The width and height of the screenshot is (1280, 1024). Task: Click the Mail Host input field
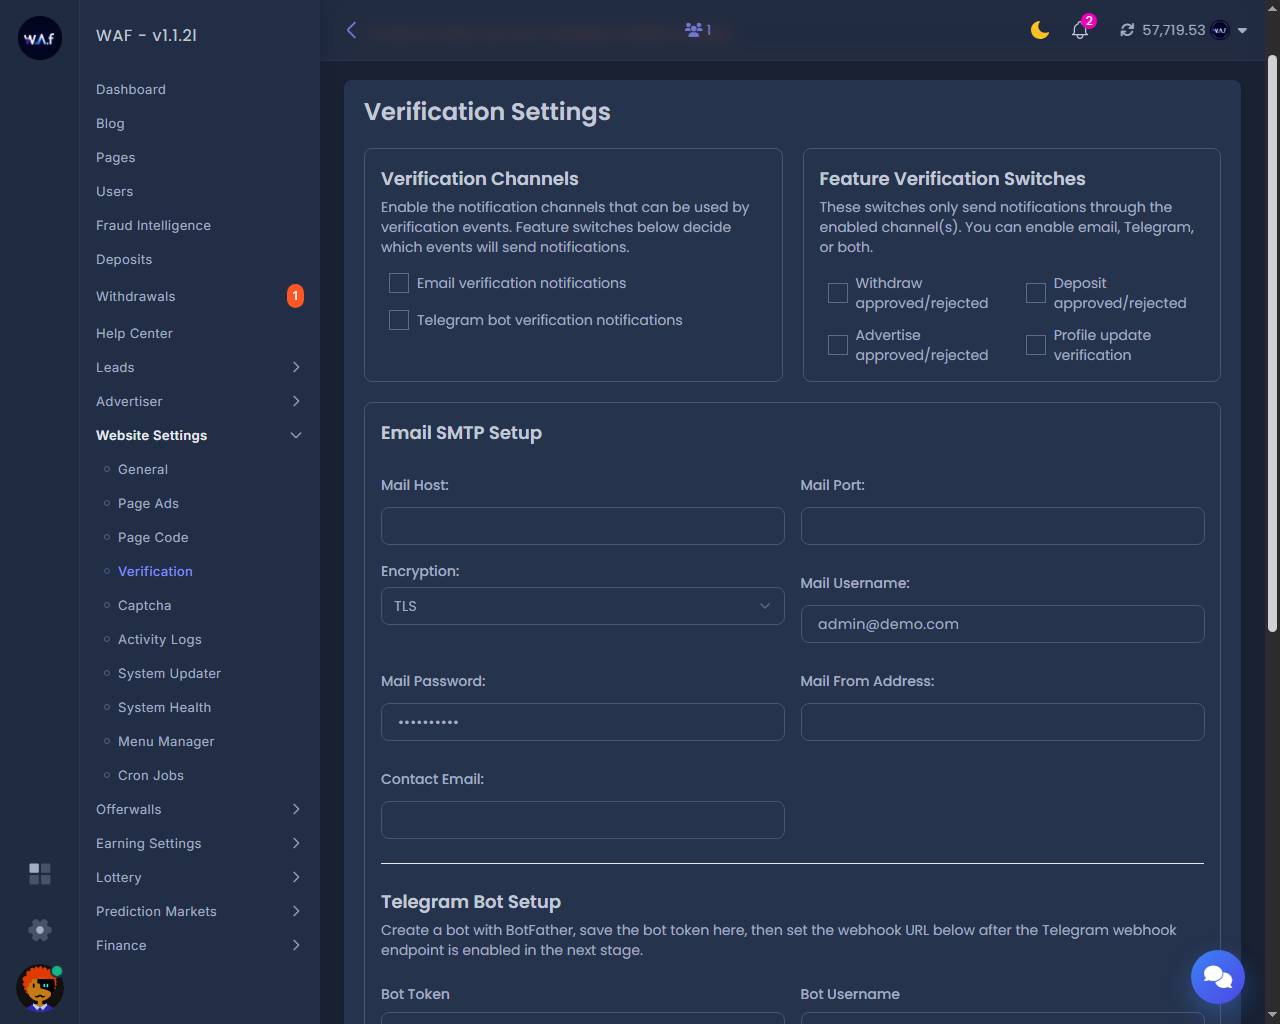[x=583, y=526]
